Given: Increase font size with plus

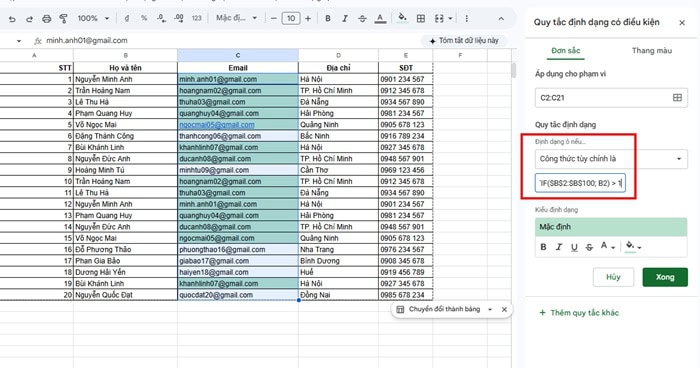Looking at the screenshot, I should (308, 18).
